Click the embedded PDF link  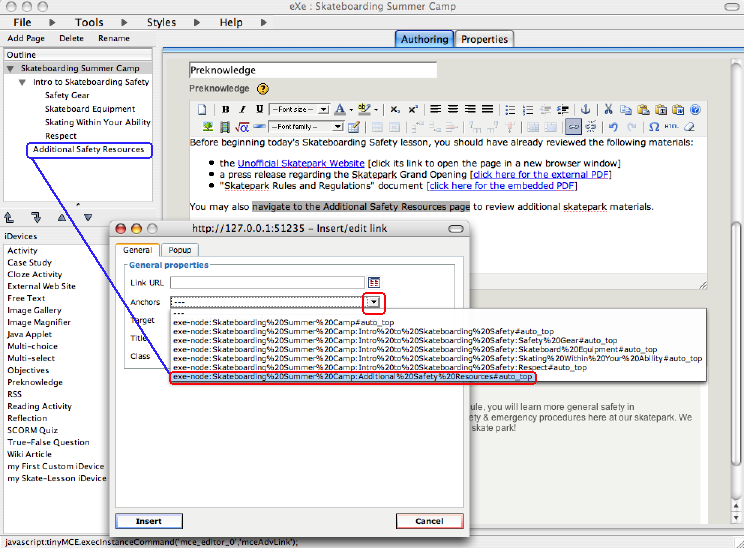click(502, 186)
